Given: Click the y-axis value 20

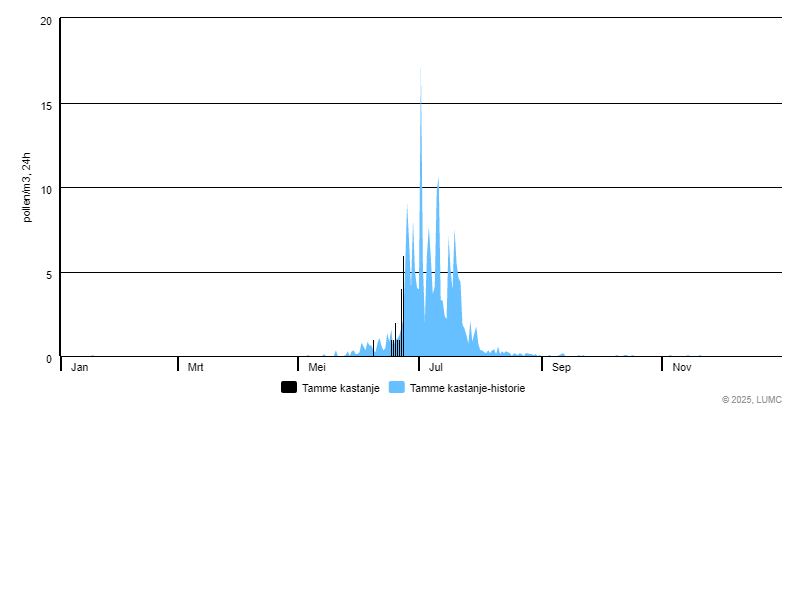Looking at the screenshot, I should [46, 21].
